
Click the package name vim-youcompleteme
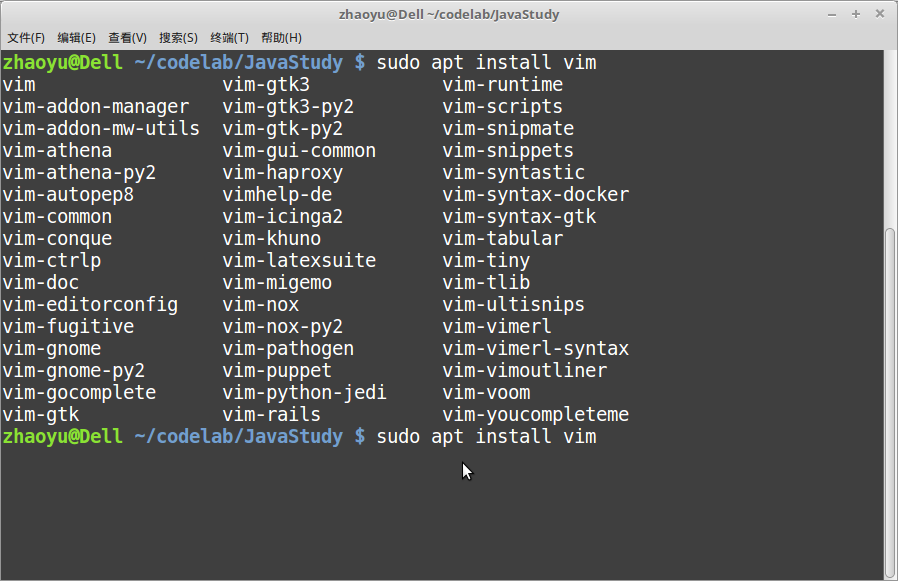536,414
